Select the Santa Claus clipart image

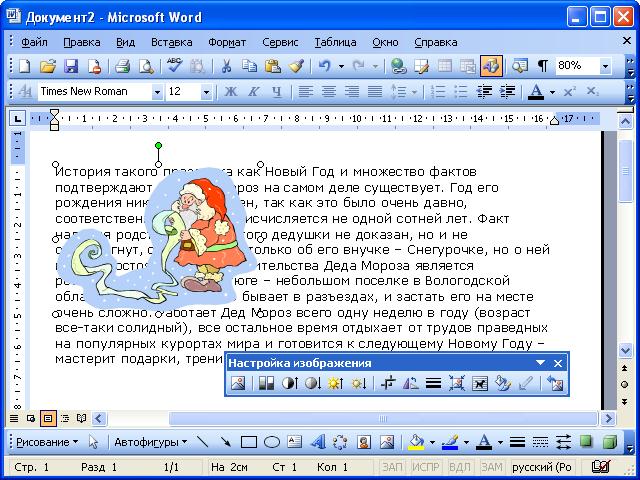pos(157,239)
